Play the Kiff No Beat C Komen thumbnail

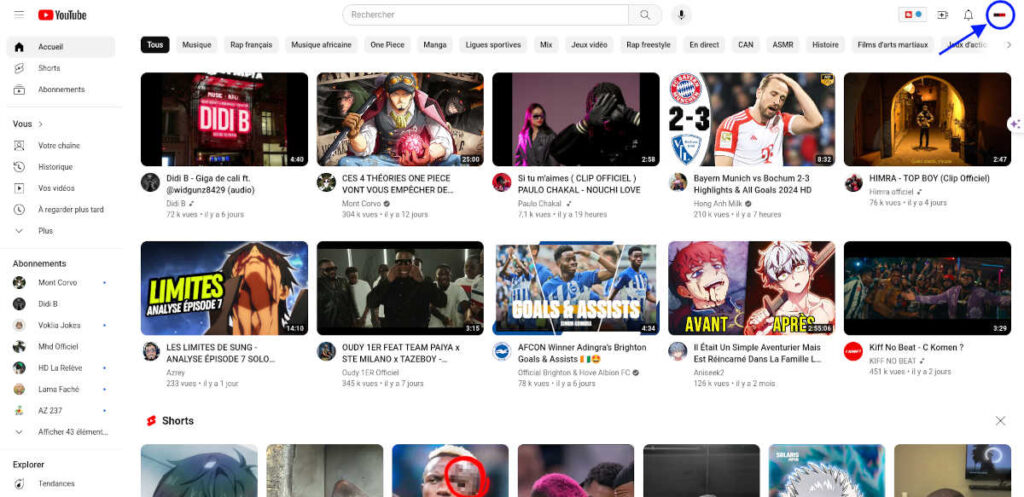point(927,288)
